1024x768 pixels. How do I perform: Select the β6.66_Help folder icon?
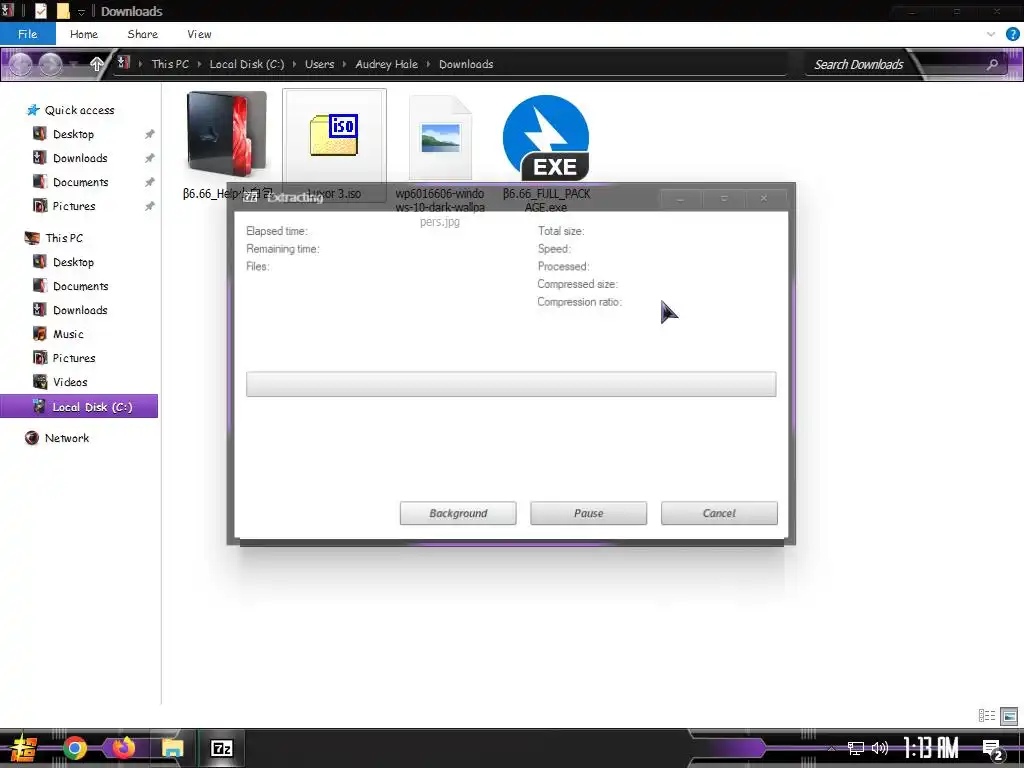pyautogui.click(x=226, y=135)
